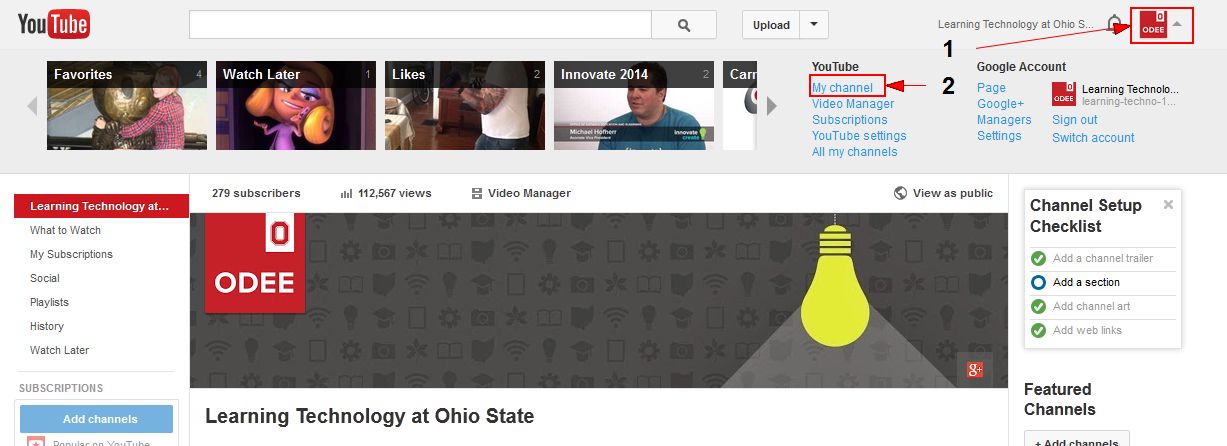Select the Add web links checklist item
Image resolution: width=1227 pixels, height=446 pixels.
click(1087, 330)
